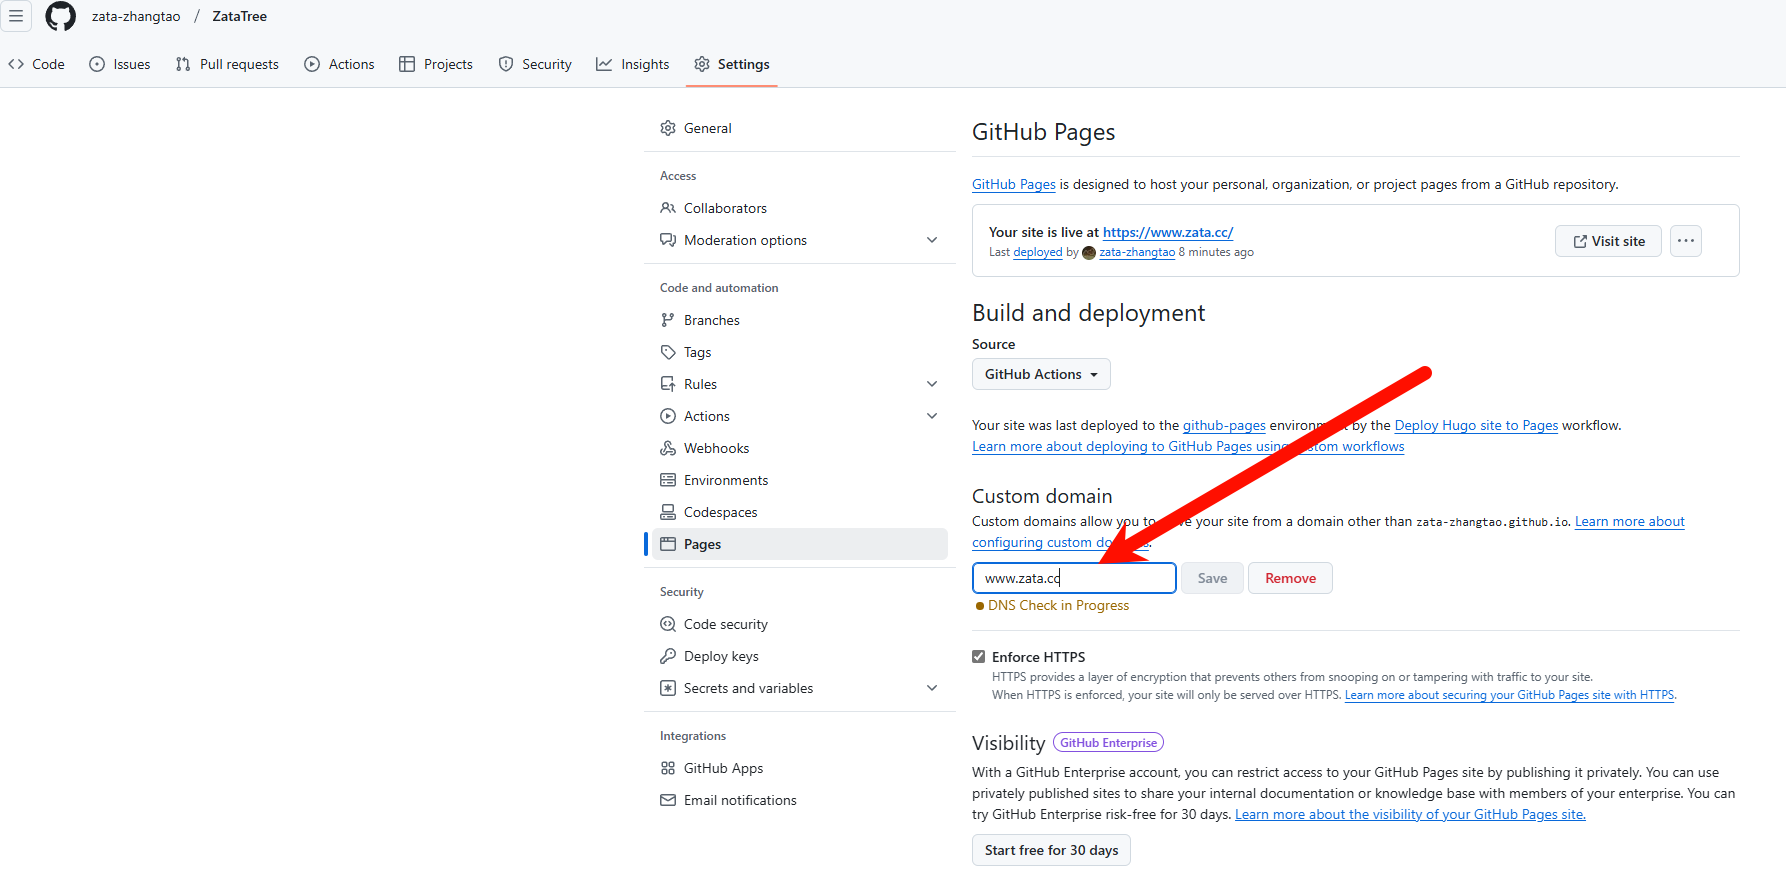Click Start free for 30 days
This screenshot has height=881, width=1786.
(x=1051, y=850)
